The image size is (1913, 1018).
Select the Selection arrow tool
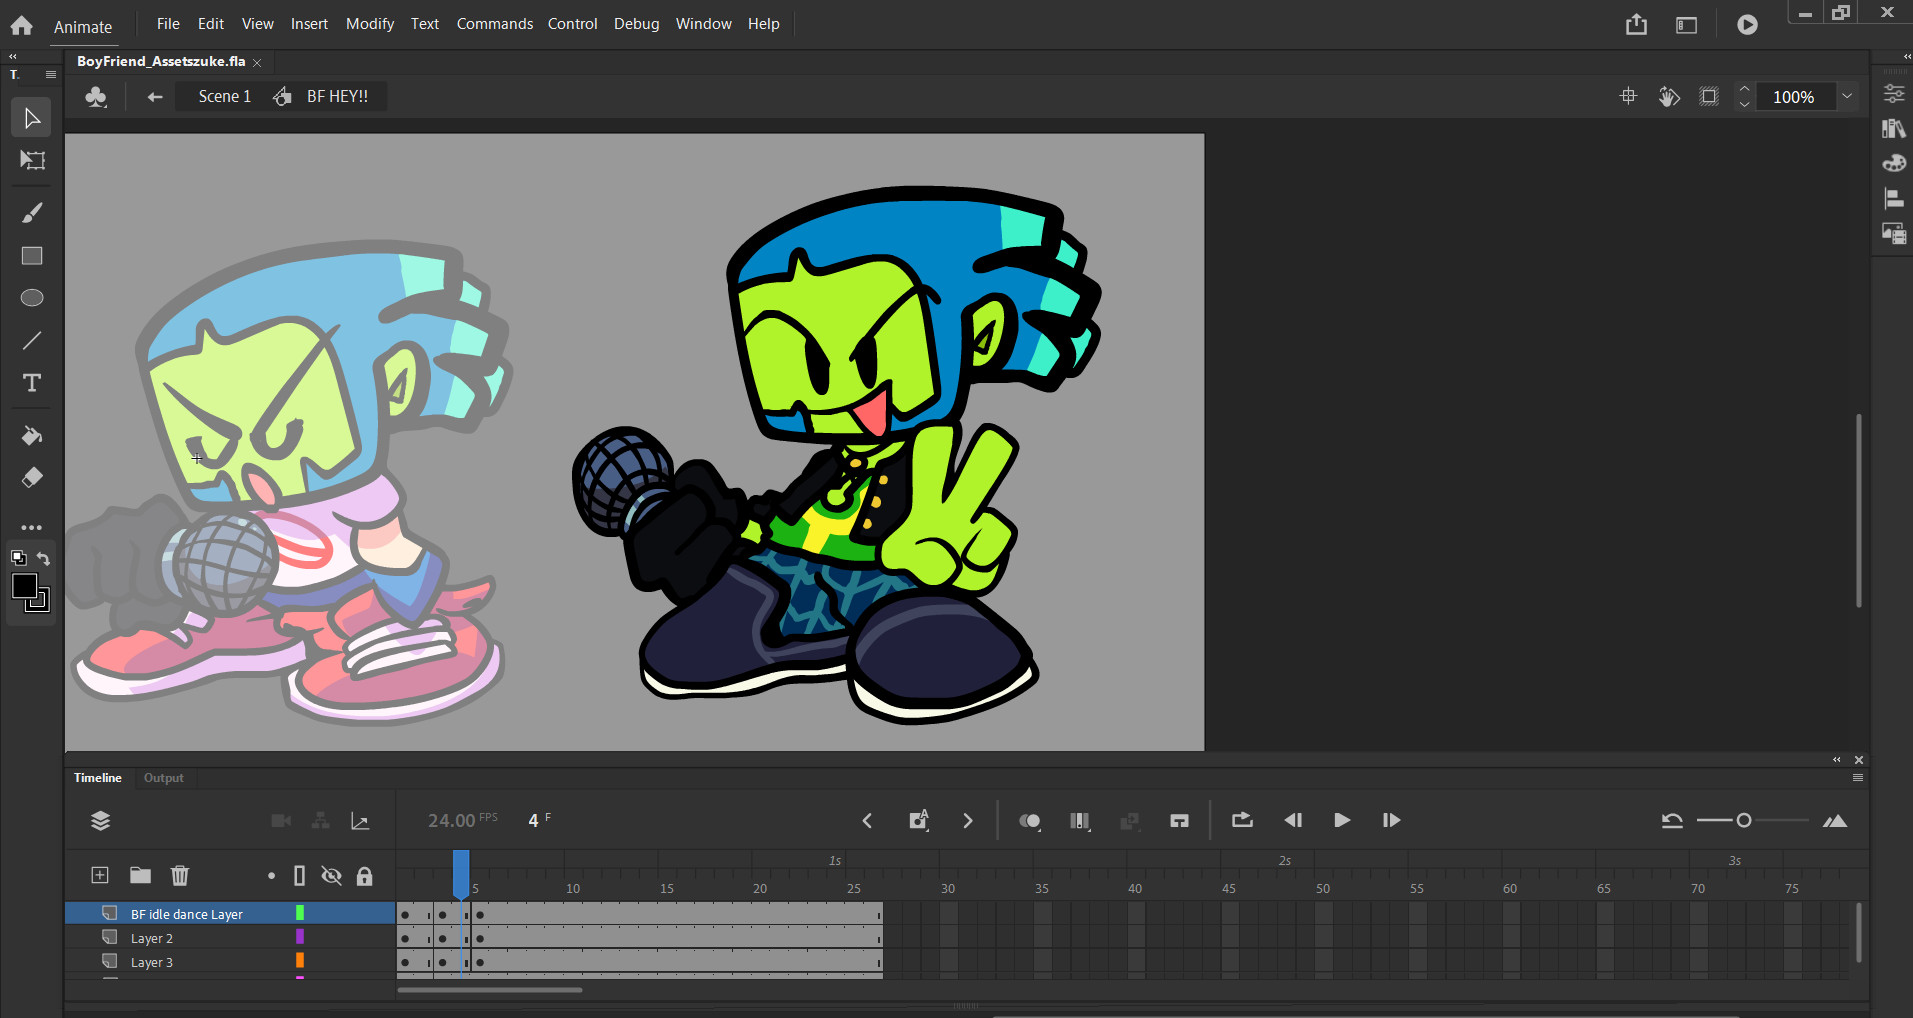coord(32,118)
